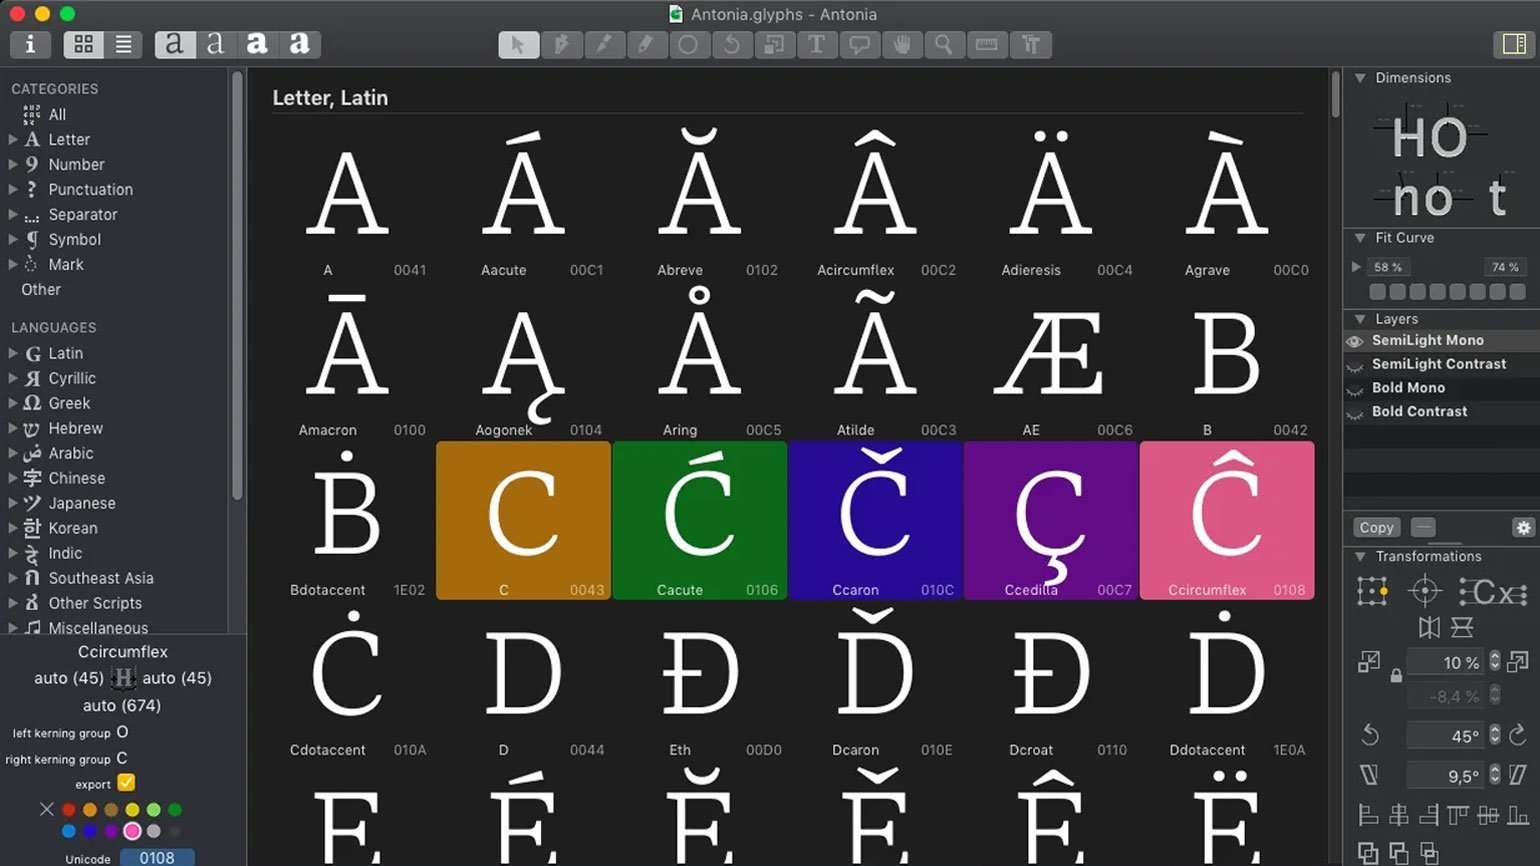The width and height of the screenshot is (1540, 866).
Task: Click the scale up icon
Action: pos(1517,662)
